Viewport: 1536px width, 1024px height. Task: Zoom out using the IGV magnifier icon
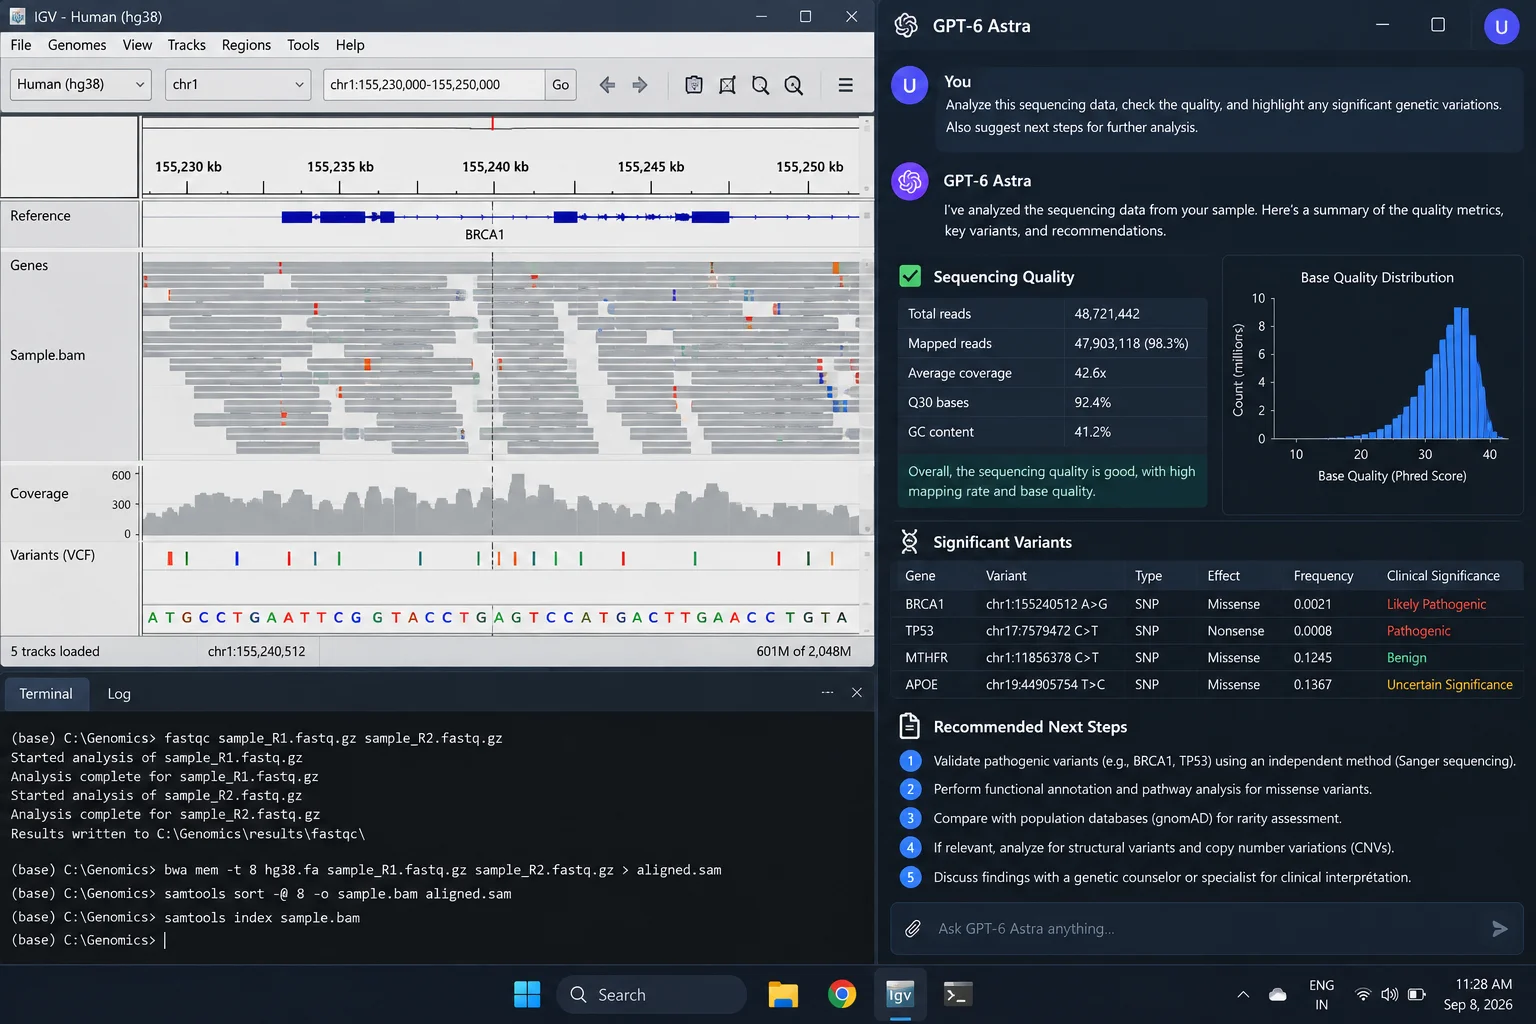760,85
